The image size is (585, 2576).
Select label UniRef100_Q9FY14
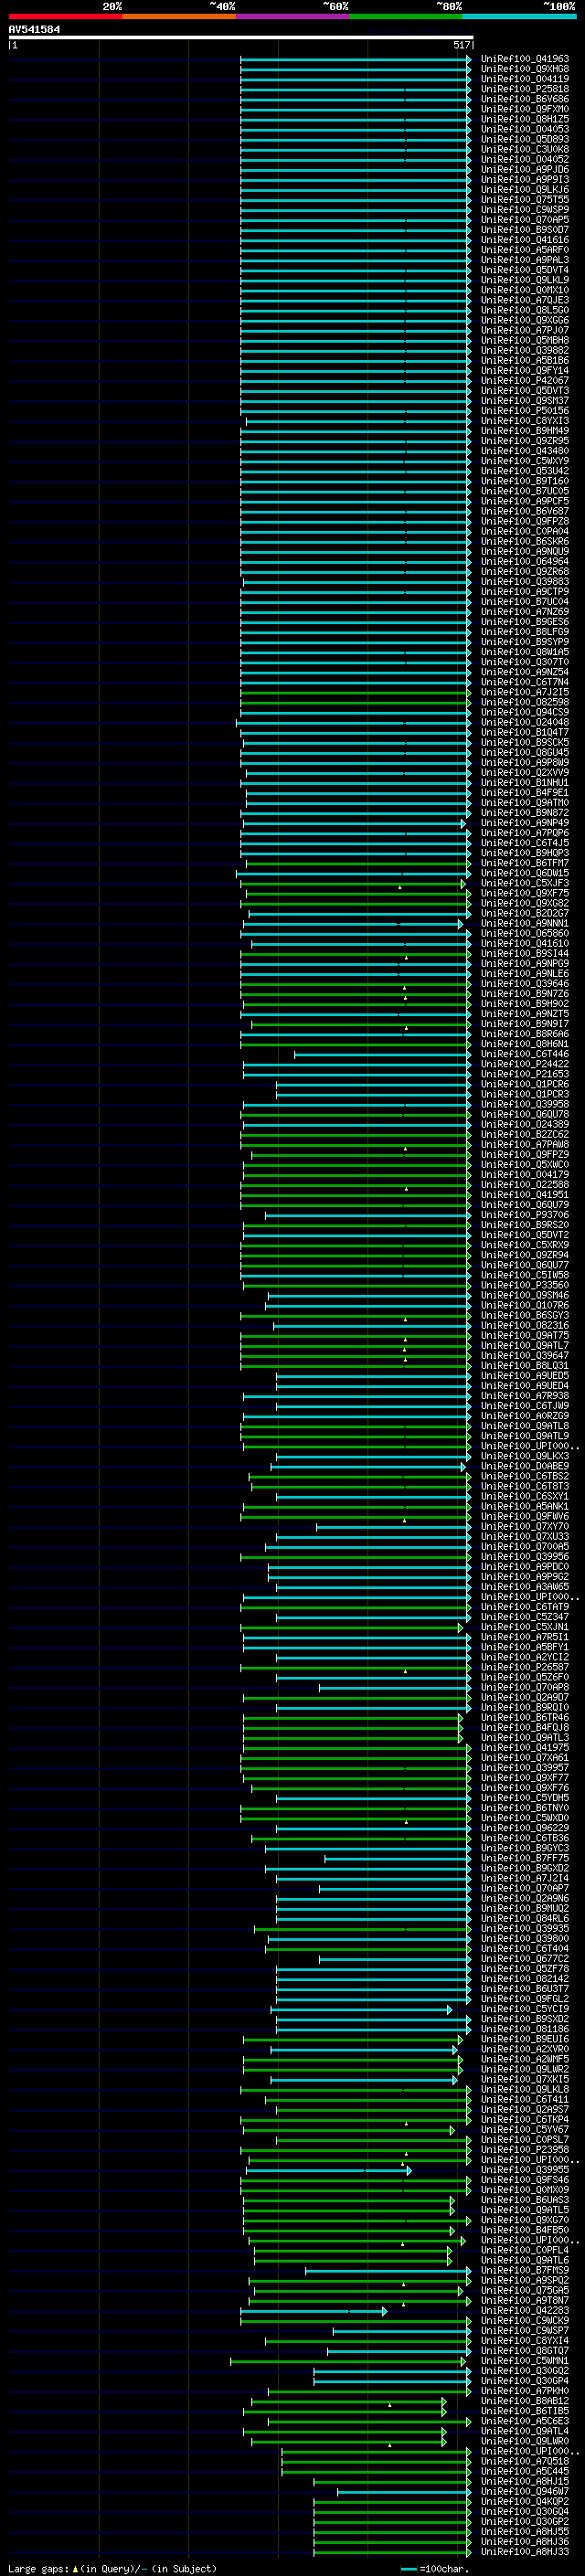point(525,370)
